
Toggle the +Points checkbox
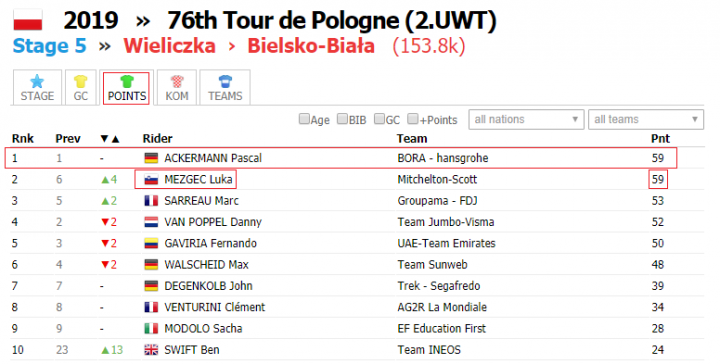tap(413, 119)
